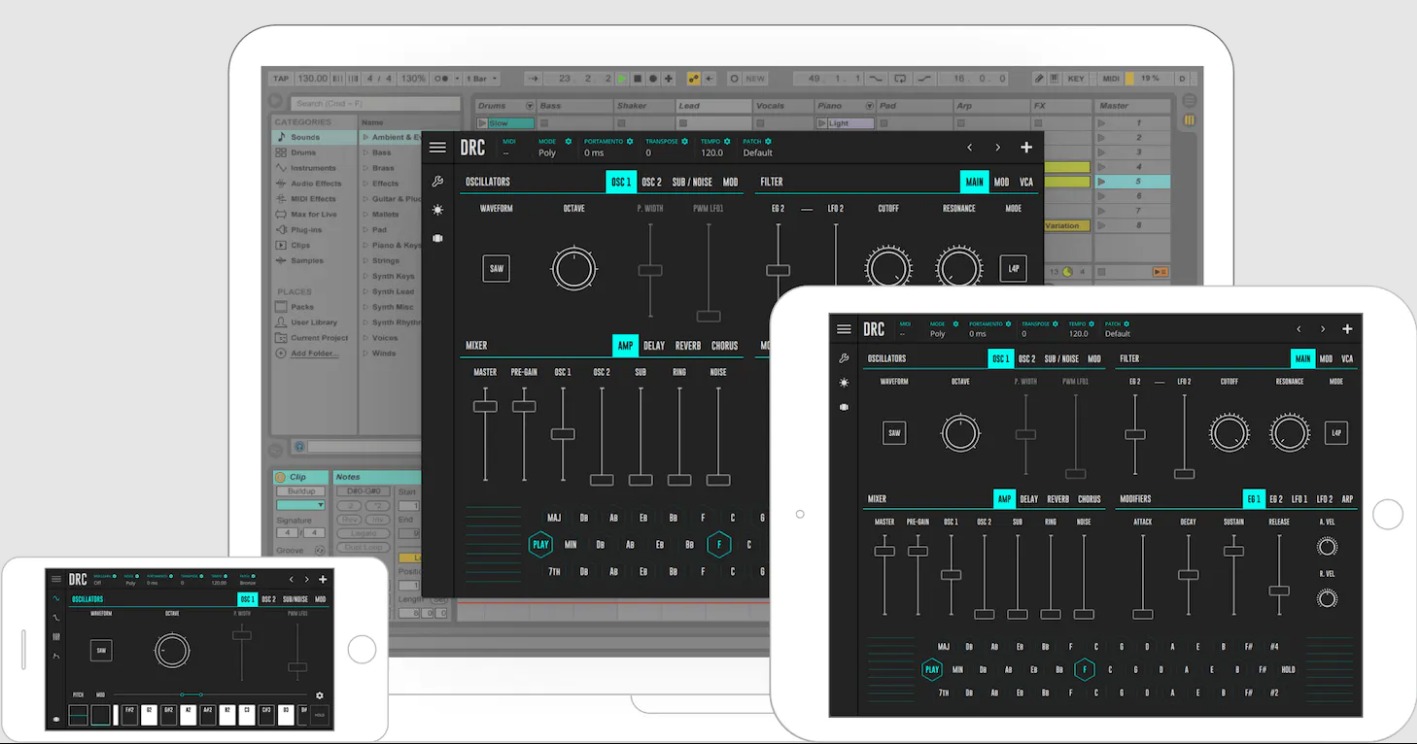Click the plus icon on the phone DRC

(x=322, y=579)
